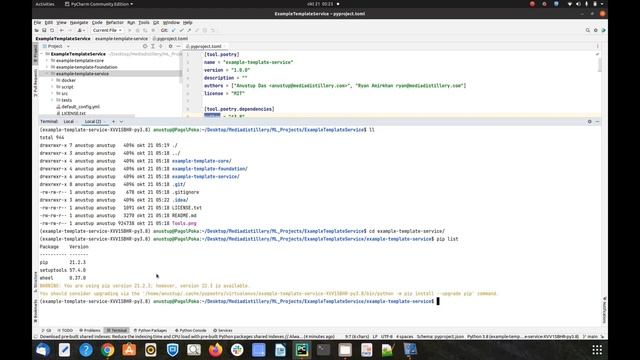Toggle the Project side tool window button

[x=36, y=54]
